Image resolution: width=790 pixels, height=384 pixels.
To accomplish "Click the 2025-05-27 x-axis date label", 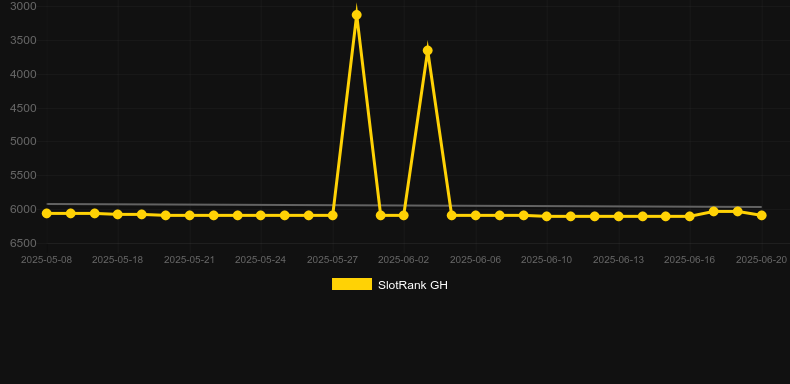I will click(333, 260).
